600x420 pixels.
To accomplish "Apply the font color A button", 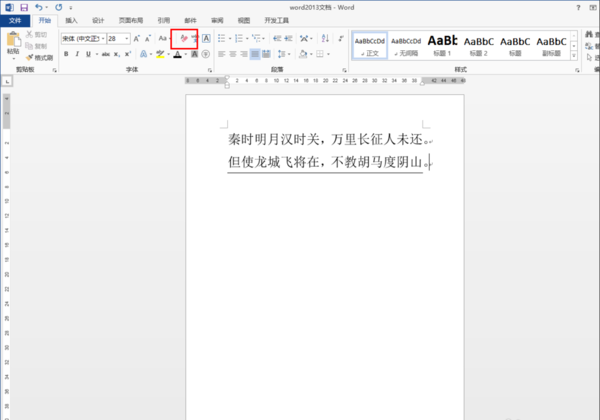I will (178, 54).
